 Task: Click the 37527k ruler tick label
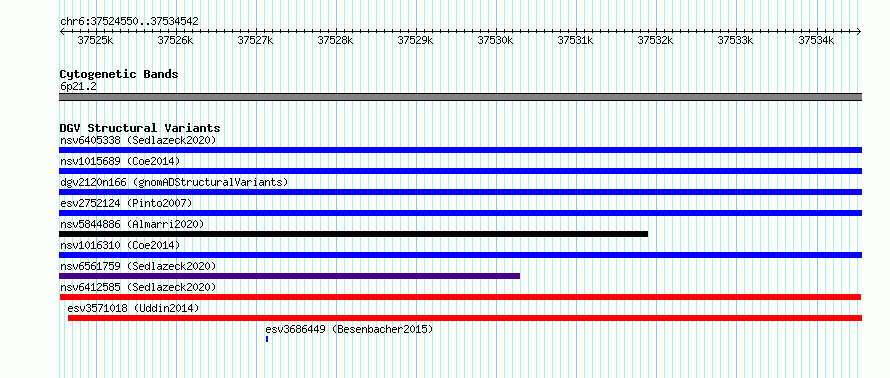(x=255, y=40)
